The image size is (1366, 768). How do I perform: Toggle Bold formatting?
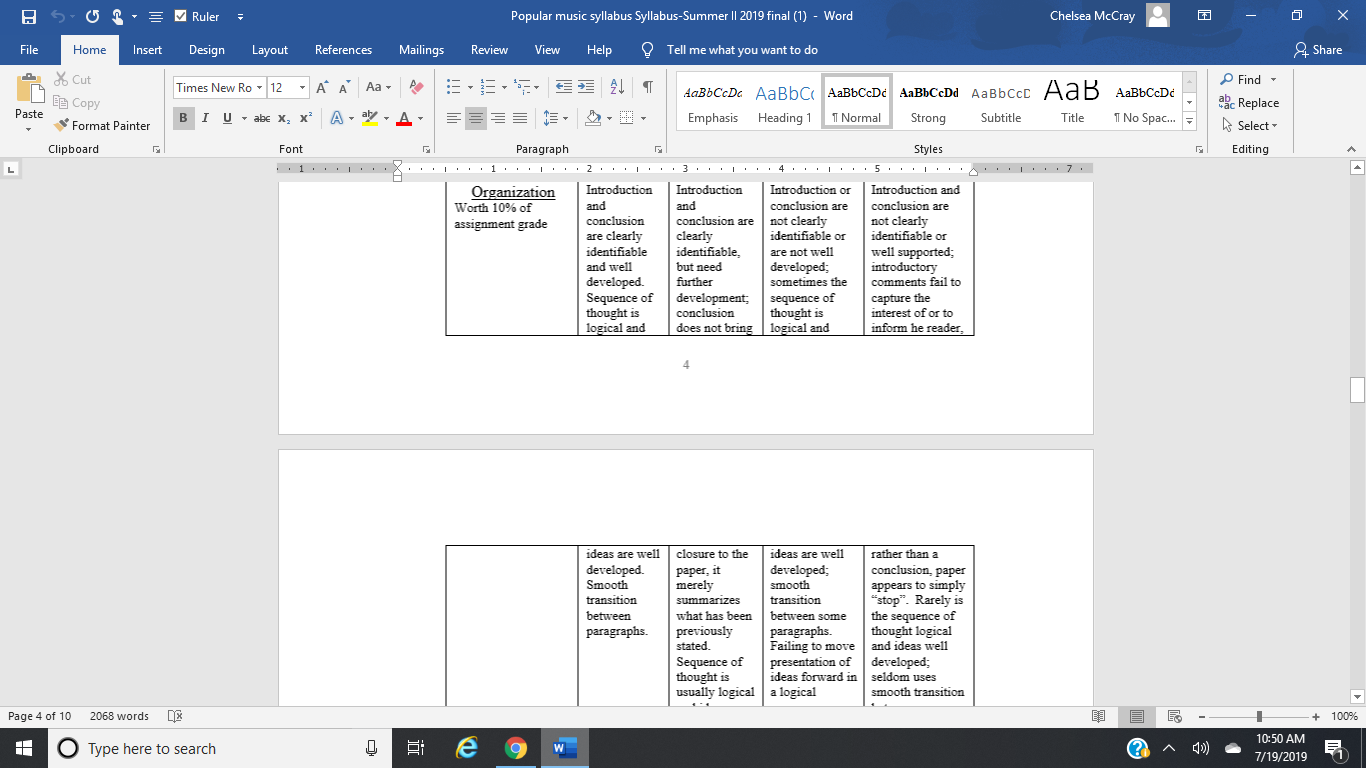183,118
